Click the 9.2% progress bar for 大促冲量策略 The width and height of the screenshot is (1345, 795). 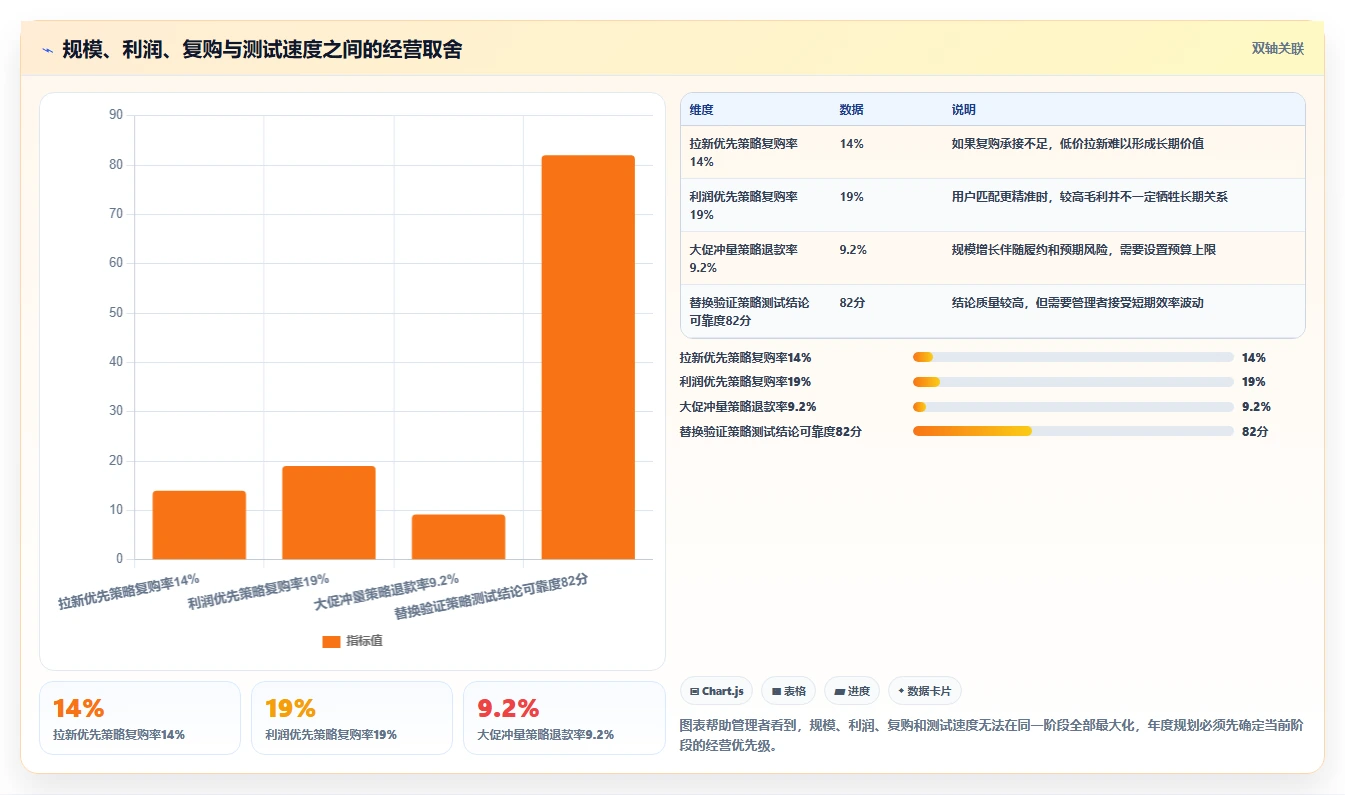[1073, 407]
